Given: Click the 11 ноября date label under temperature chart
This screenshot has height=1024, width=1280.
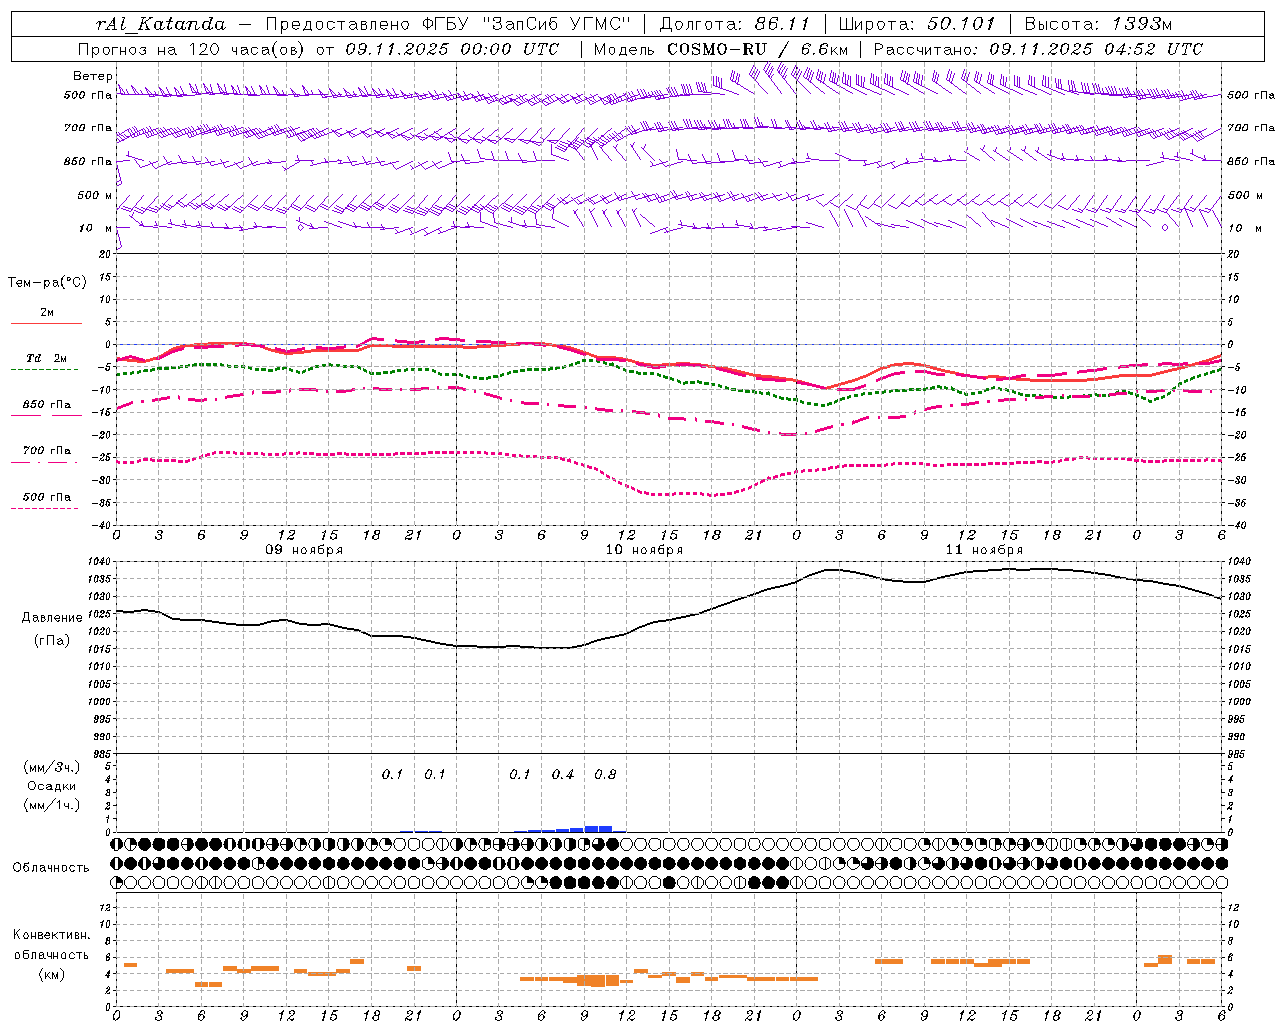Looking at the screenshot, I should (x=984, y=550).
